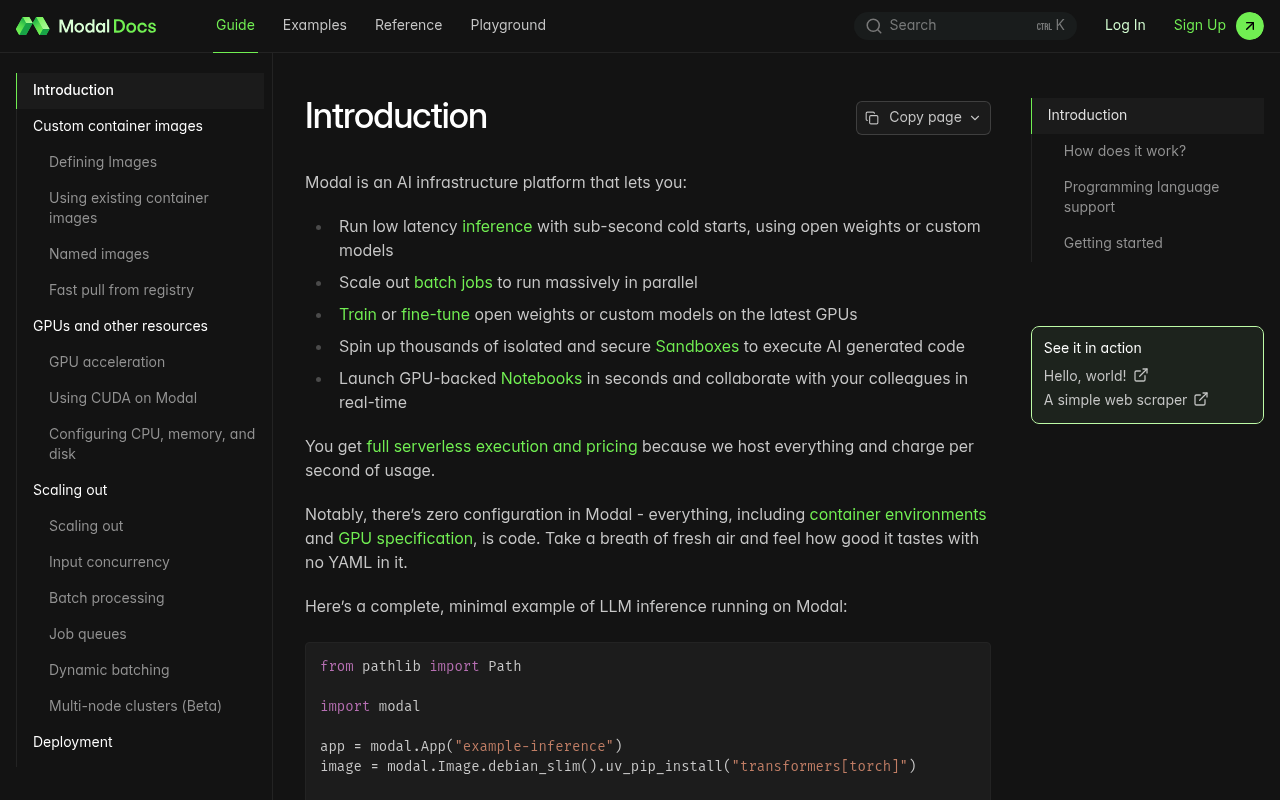Follow the Train link
The width and height of the screenshot is (1280, 800).
[x=358, y=314]
